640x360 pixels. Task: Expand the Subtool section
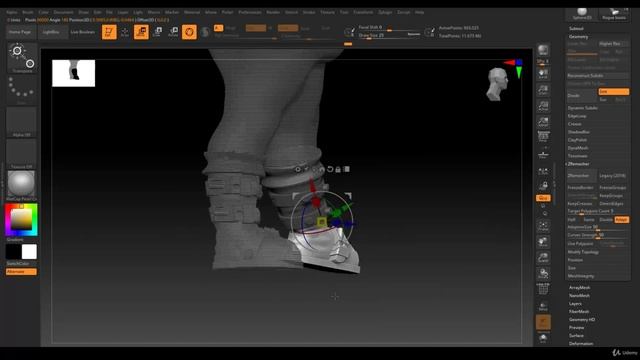click(576, 29)
